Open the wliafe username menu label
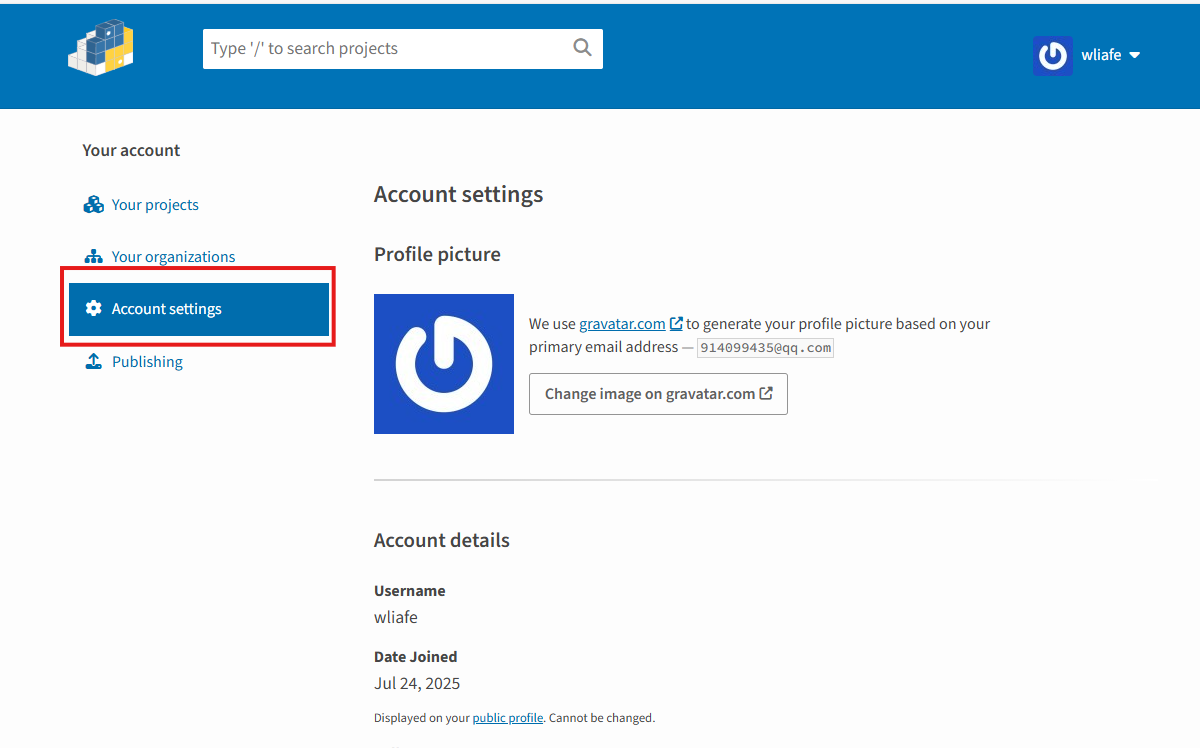Screen dimensions: 1200x748 1101,56
